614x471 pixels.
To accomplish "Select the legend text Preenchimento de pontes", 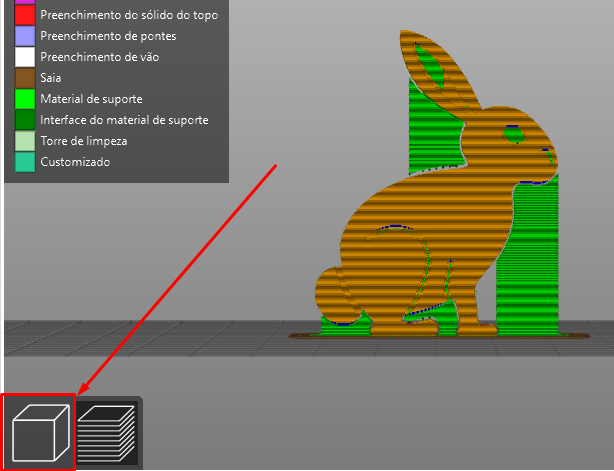I will [x=108, y=36].
